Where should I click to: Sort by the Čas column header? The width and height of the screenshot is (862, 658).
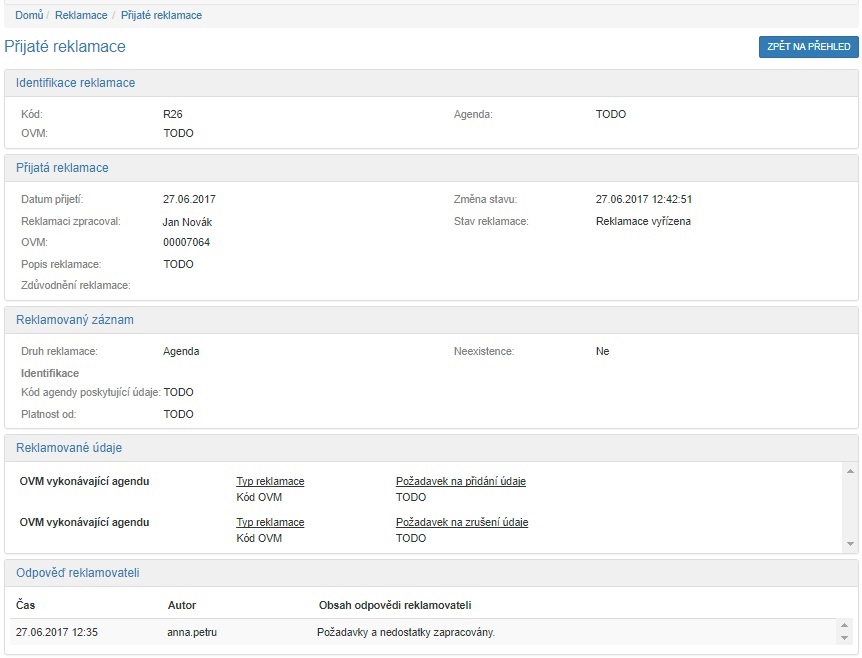coord(26,605)
